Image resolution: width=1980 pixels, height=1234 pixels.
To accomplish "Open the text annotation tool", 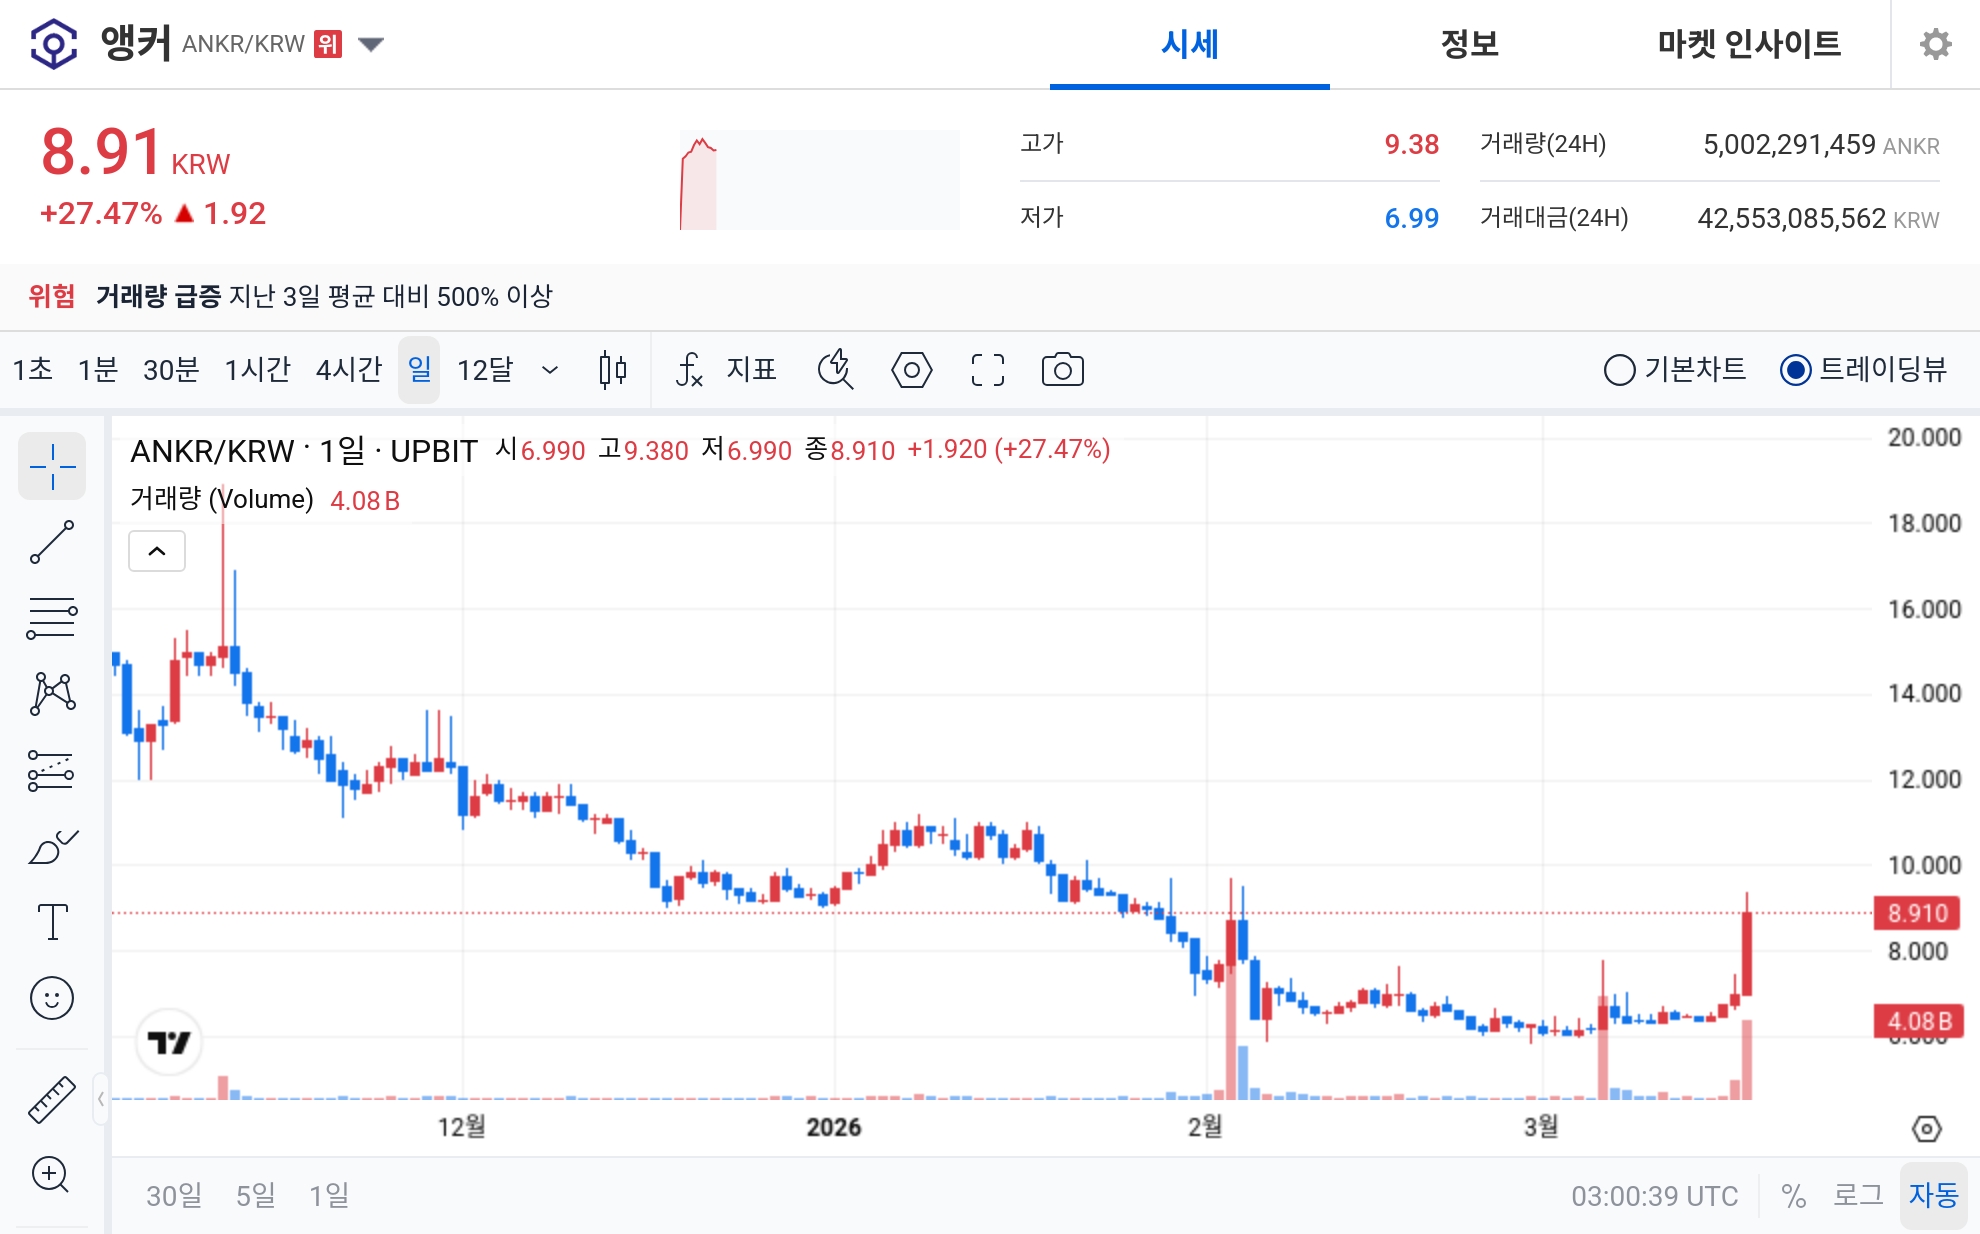I will 52,922.
